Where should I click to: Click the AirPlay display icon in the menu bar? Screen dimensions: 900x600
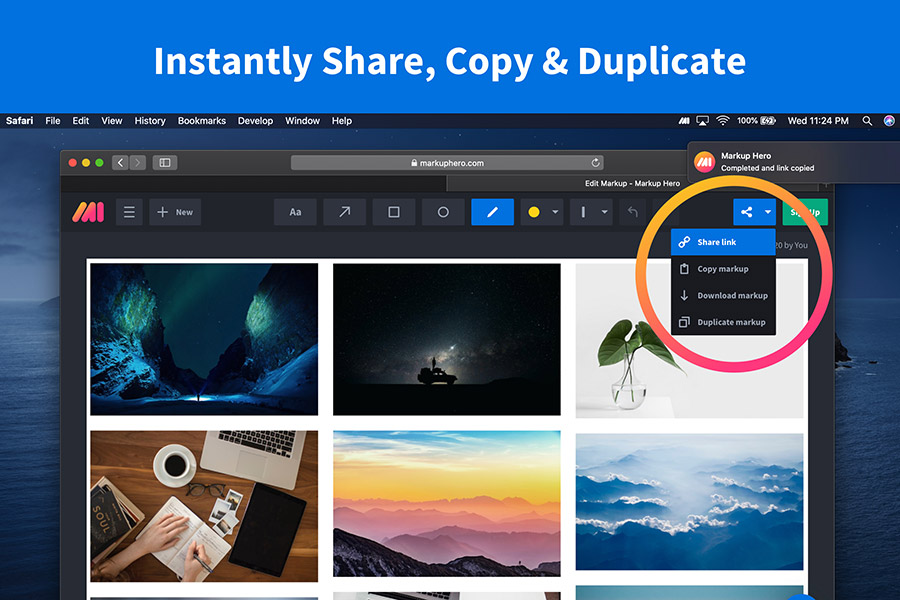703,121
